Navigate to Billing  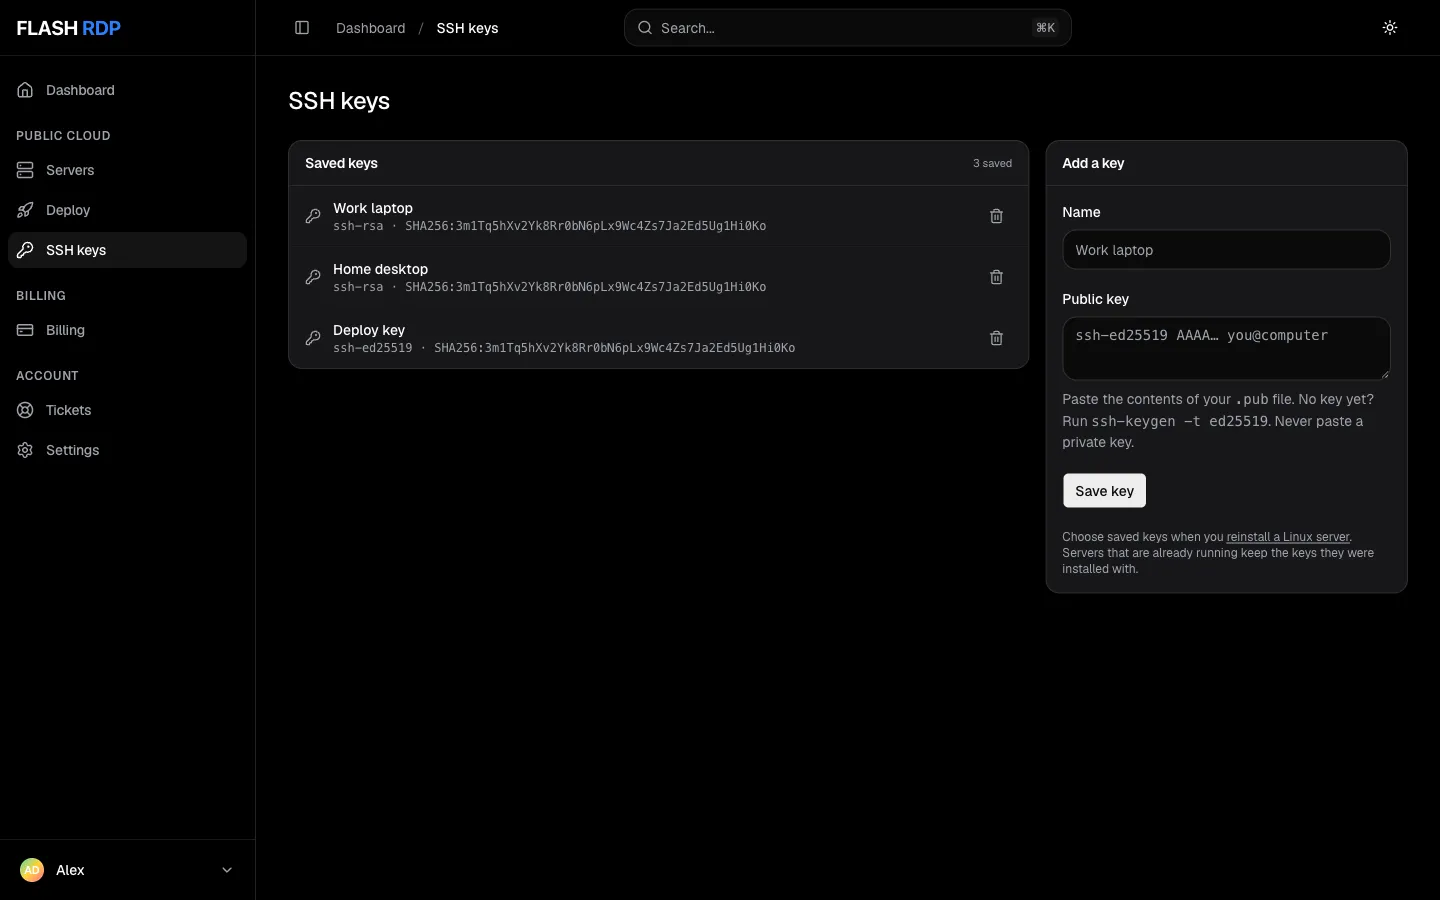(x=127, y=330)
